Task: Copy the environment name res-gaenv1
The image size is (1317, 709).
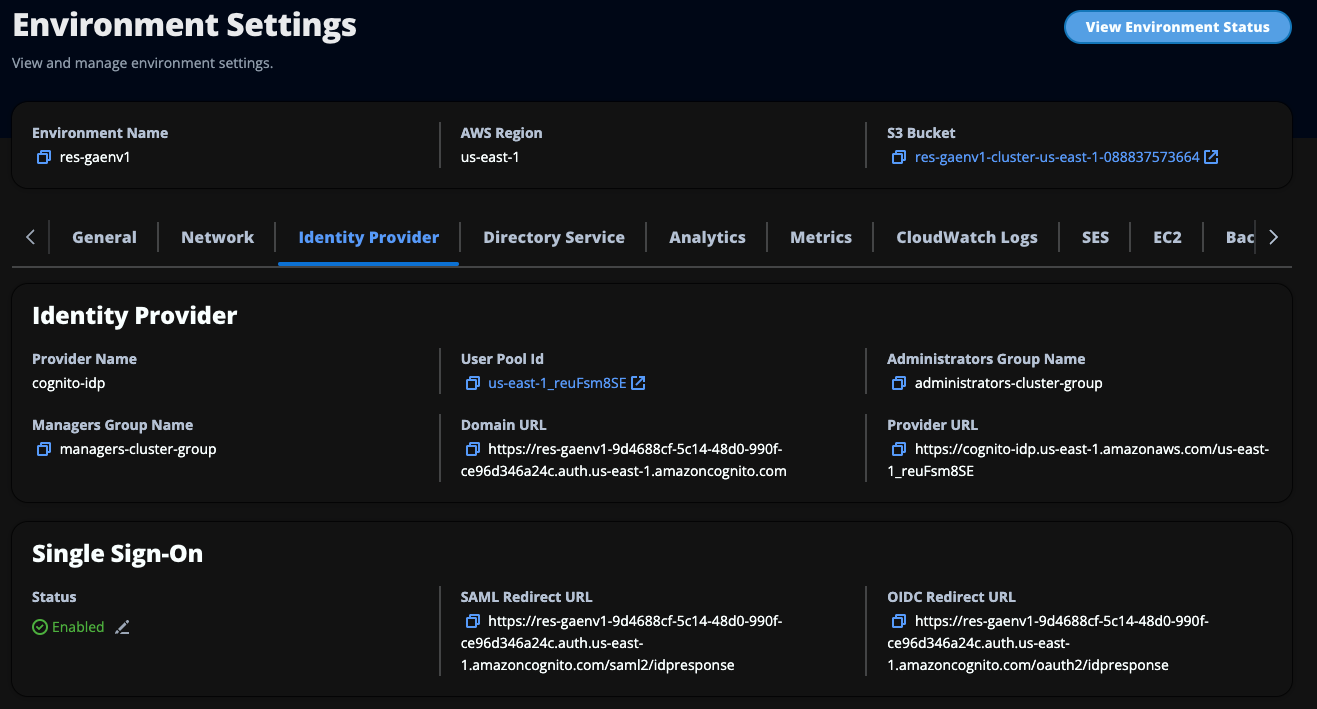Action: click(41, 157)
